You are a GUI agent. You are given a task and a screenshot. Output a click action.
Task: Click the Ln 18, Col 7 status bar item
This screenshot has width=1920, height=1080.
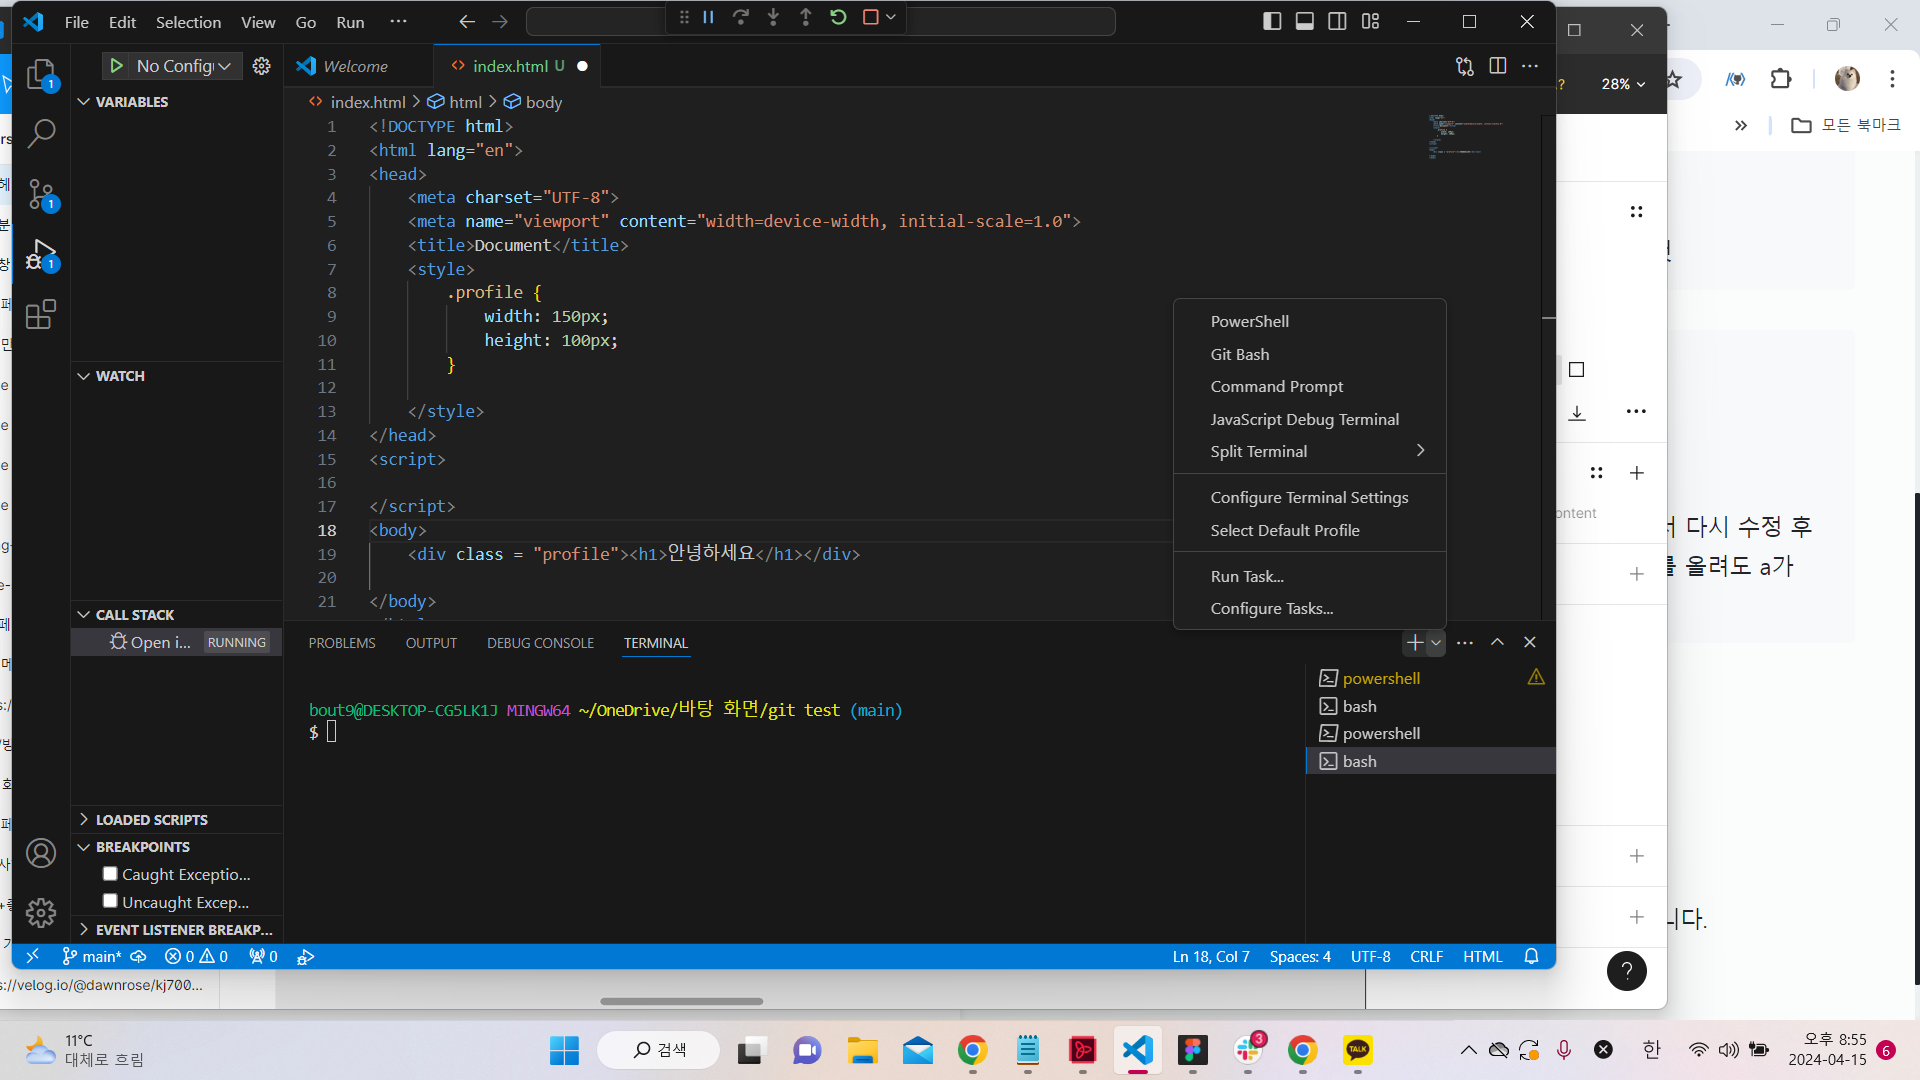click(1210, 956)
